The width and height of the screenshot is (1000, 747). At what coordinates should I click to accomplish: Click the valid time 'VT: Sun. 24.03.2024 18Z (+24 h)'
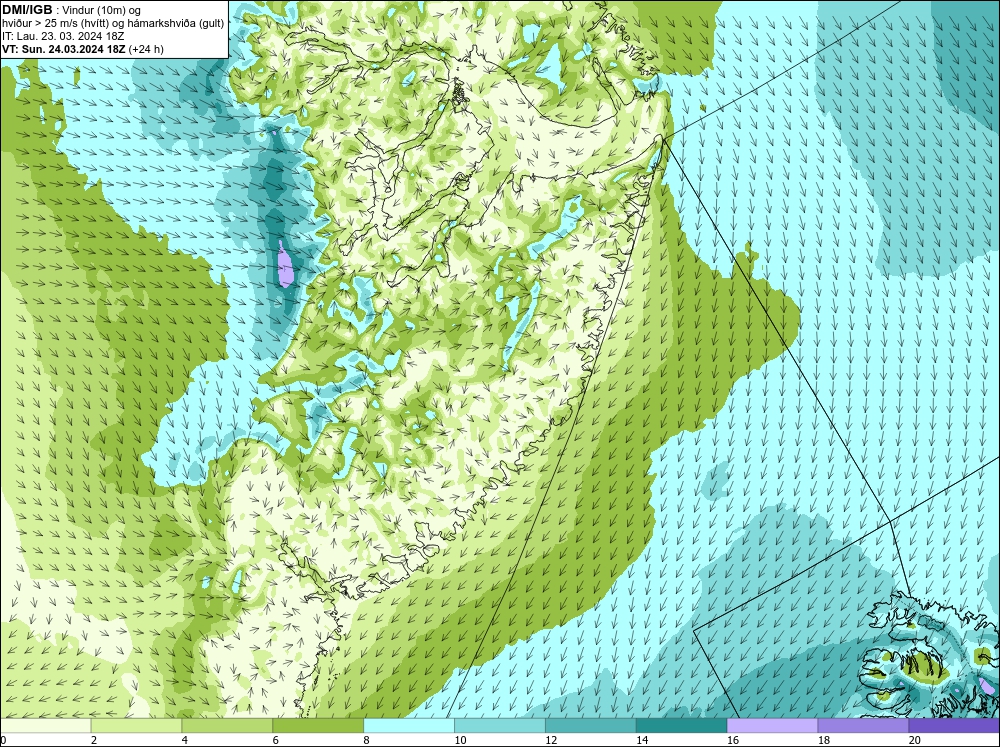tap(83, 49)
